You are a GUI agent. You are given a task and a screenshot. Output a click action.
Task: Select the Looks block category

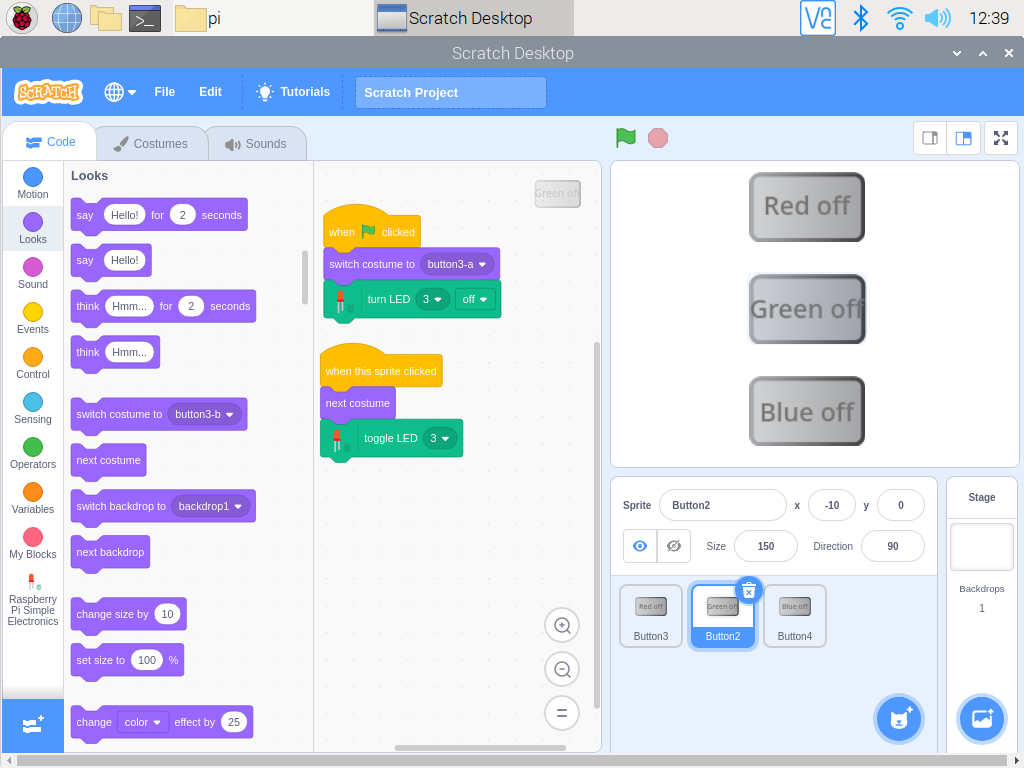point(33,229)
